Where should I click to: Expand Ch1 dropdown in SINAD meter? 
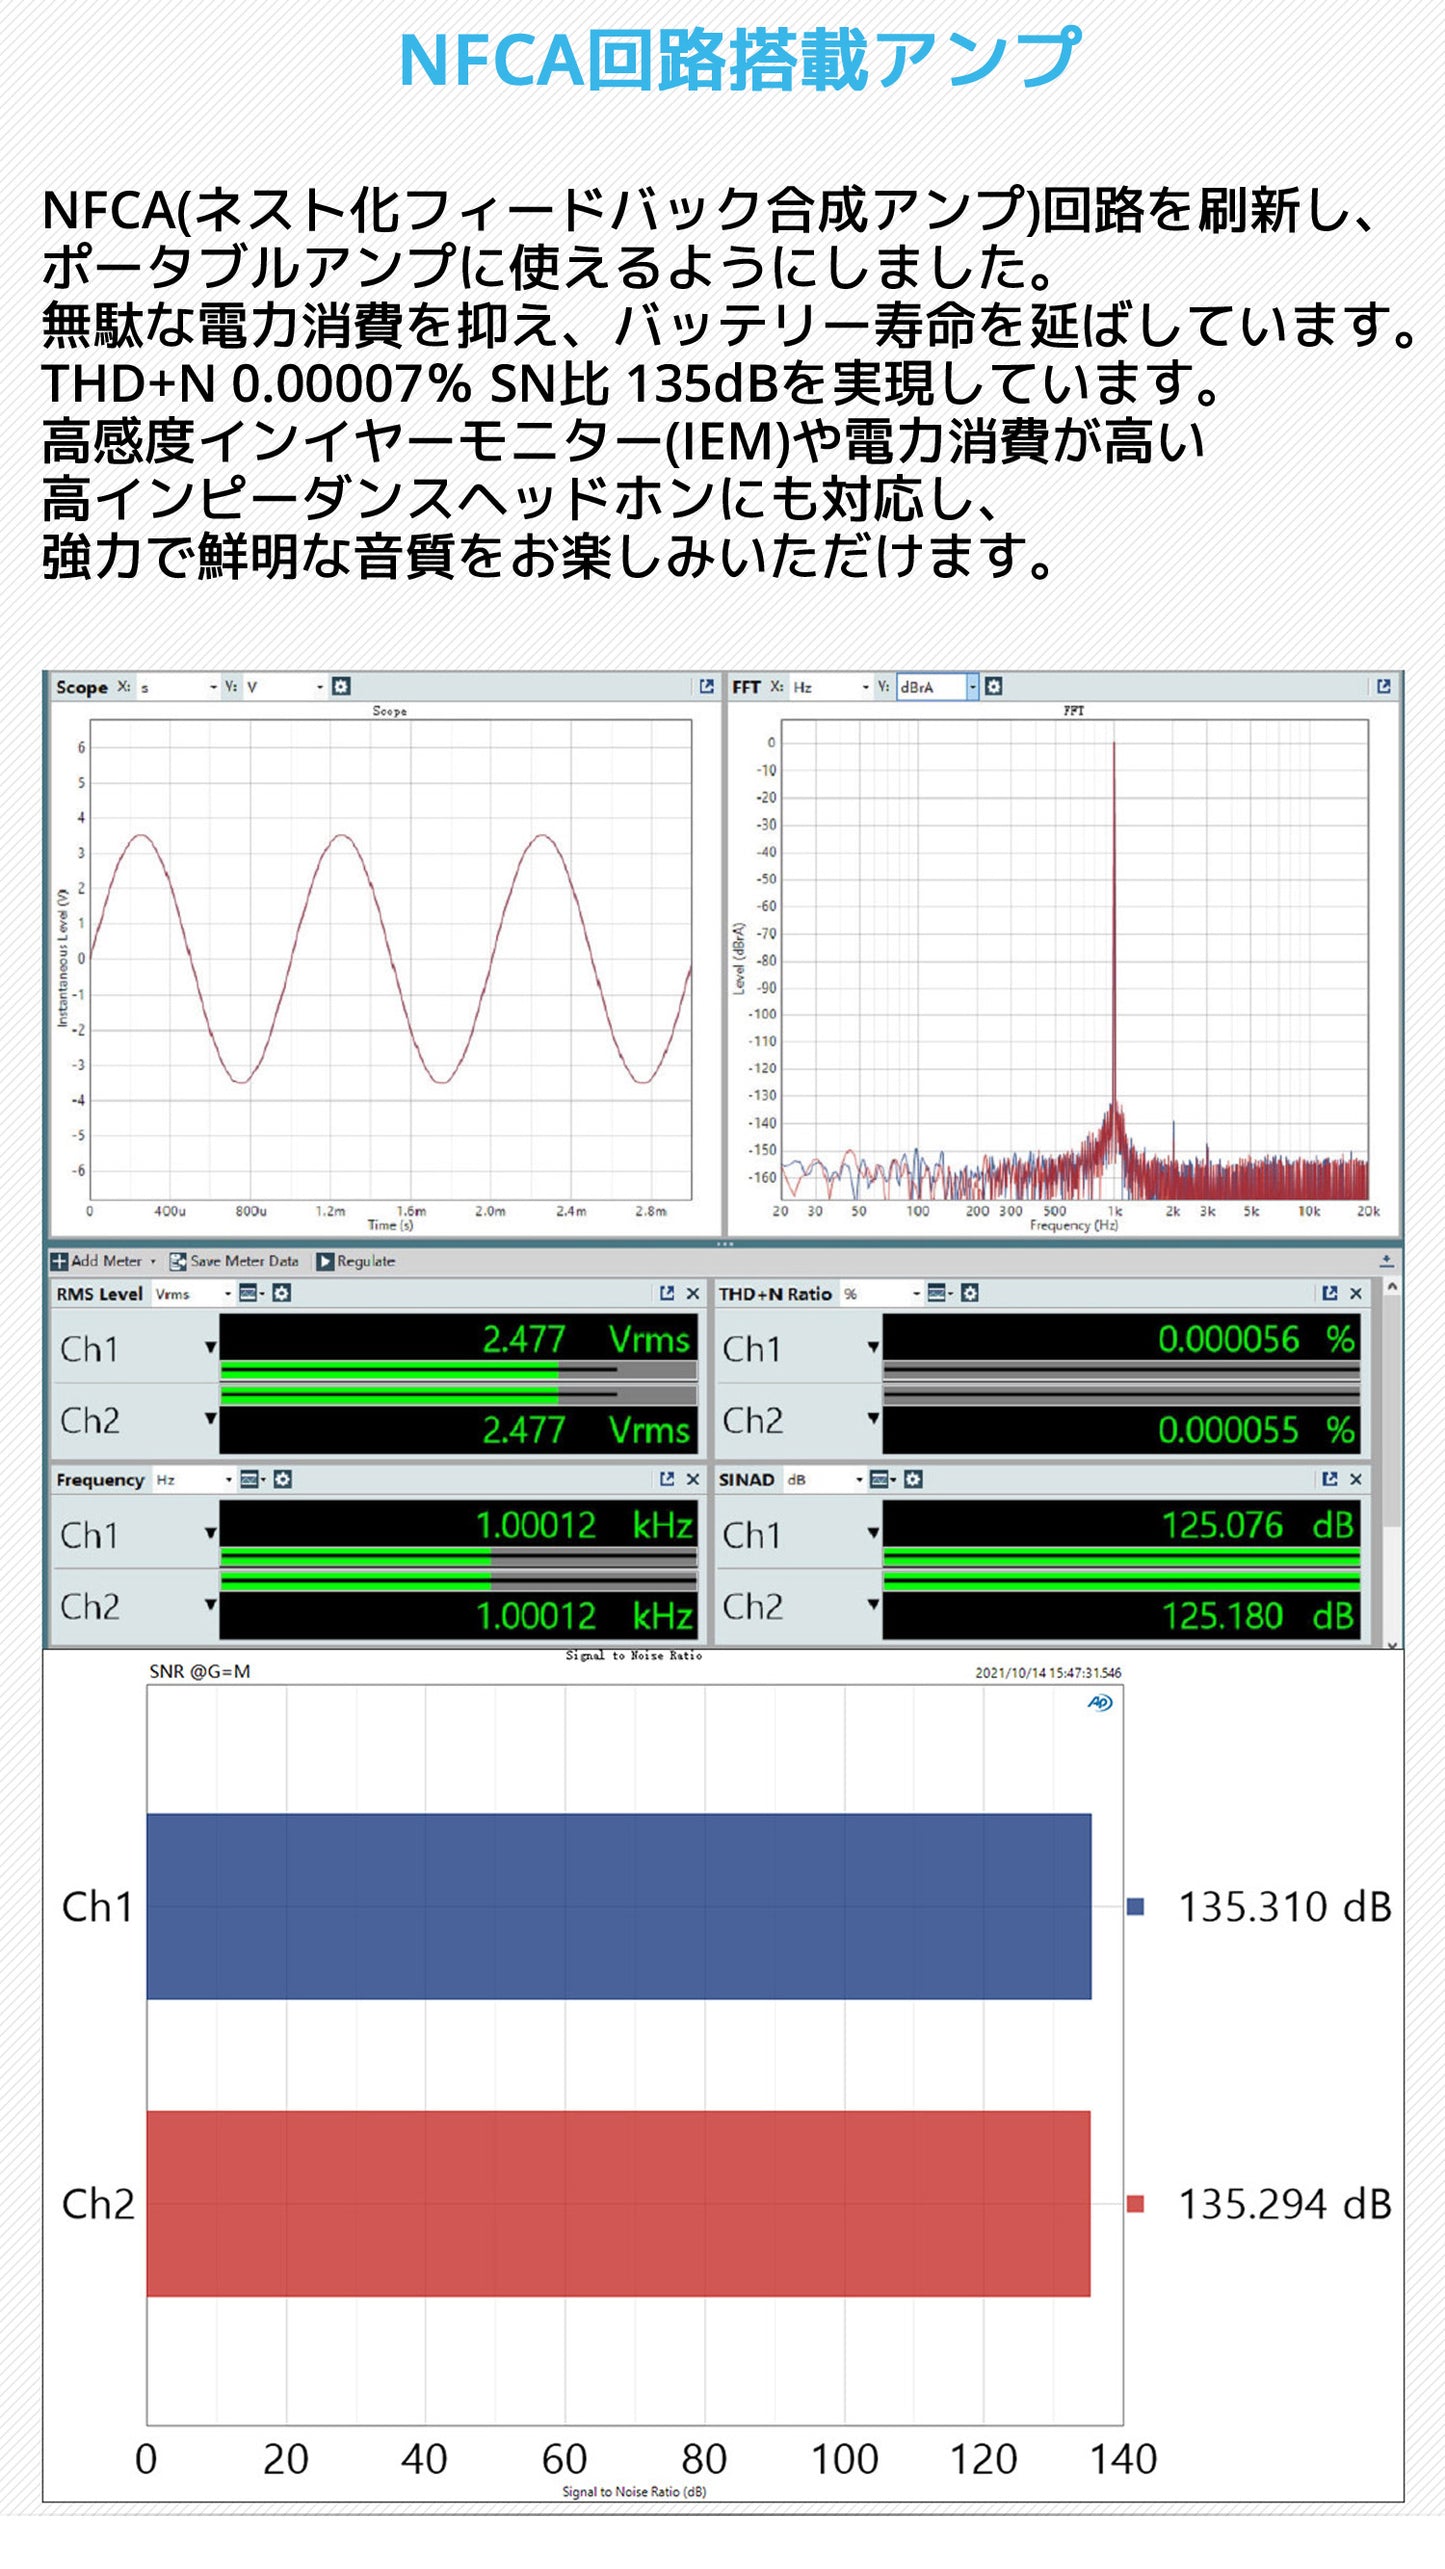click(x=873, y=1533)
